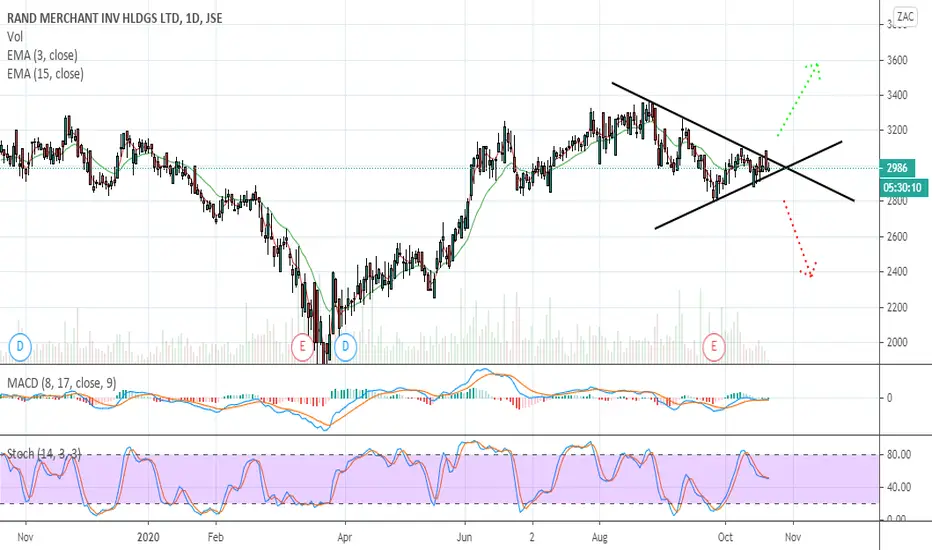The width and height of the screenshot is (932, 550).
Task: Click the 2600 price axis label
Action: pos(897,237)
